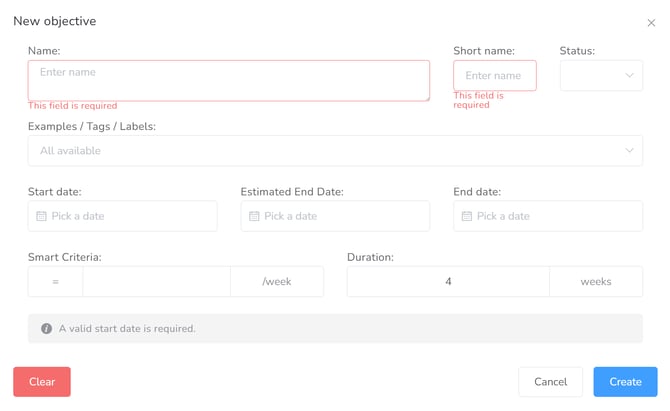Open the Examples / Tags / Labels dropdown
670x411 pixels.
tap(320, 151)
